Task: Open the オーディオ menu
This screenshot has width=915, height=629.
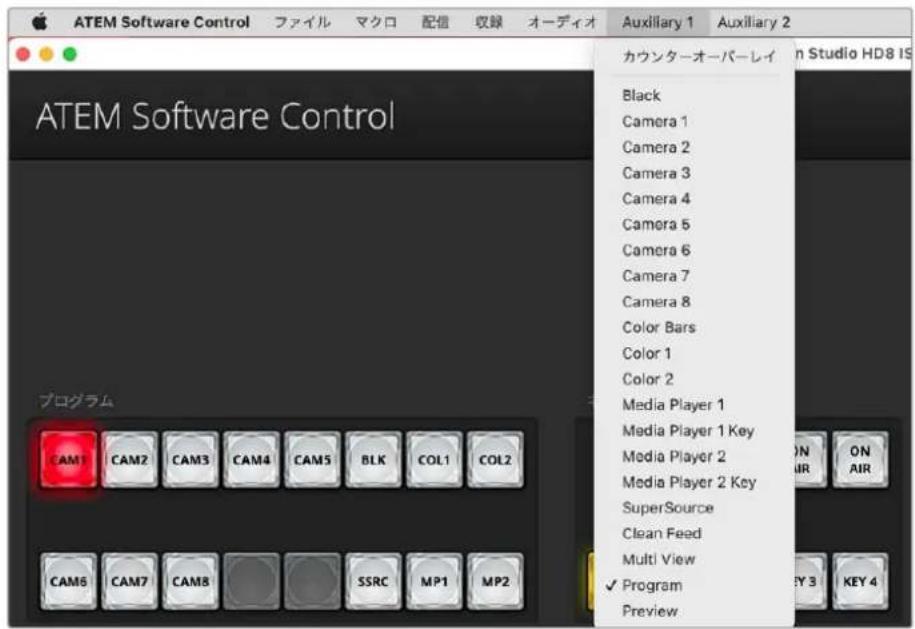Action: coord(563,22)
